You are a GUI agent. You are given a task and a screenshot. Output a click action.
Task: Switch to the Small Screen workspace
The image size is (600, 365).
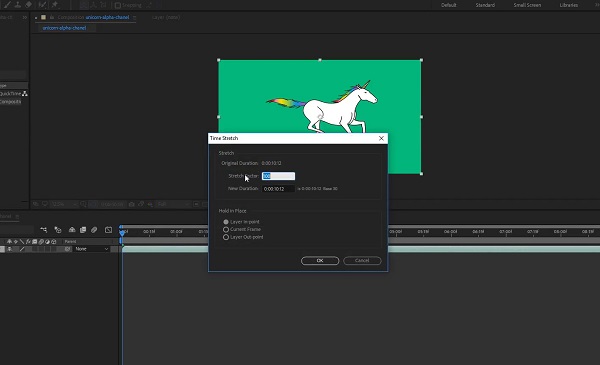(527, 5)
